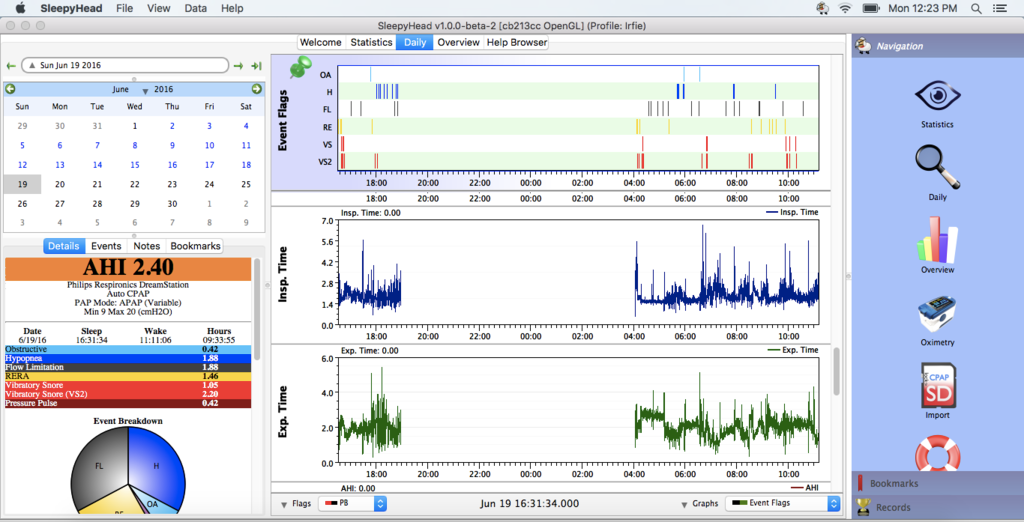Select June 12 in the calendar
The height and width of the screenshot is (522, 1024).
[22, 165]
